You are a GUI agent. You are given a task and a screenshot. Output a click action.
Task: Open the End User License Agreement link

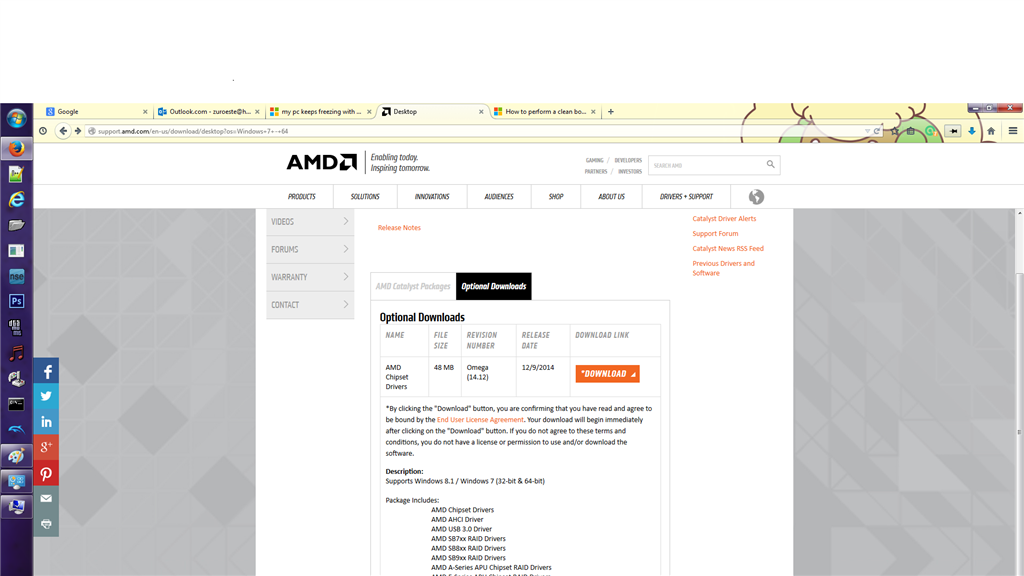click(x=480, y=420)
